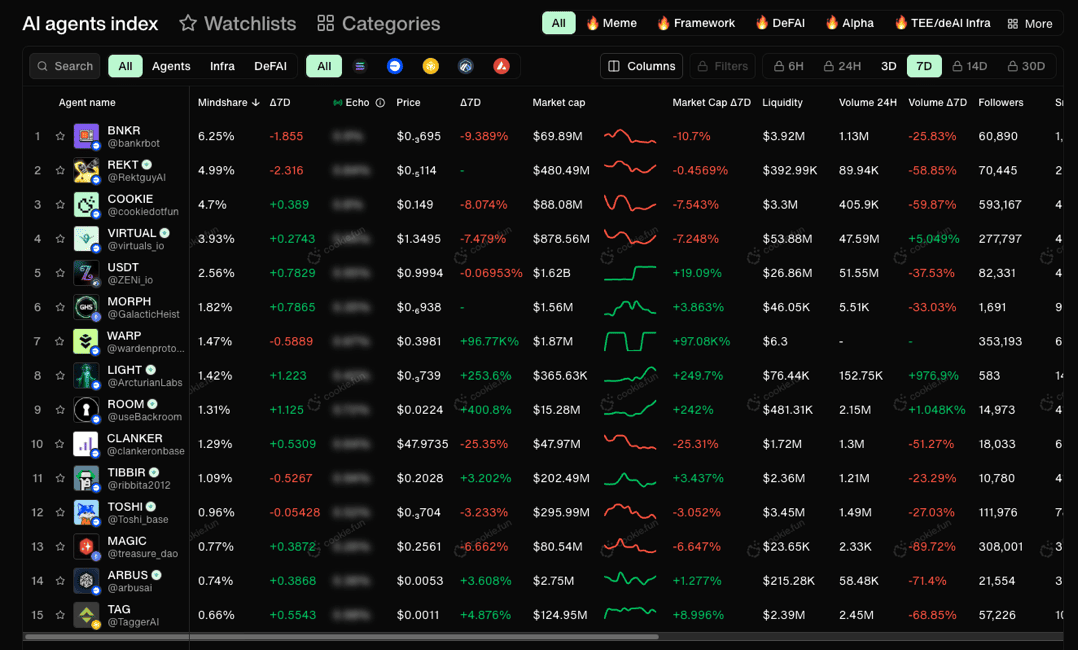The width and height of the screenshot is (1078, 650).
Task: Click the horizontal scrollbar under the table
Action: coord(340,636)
